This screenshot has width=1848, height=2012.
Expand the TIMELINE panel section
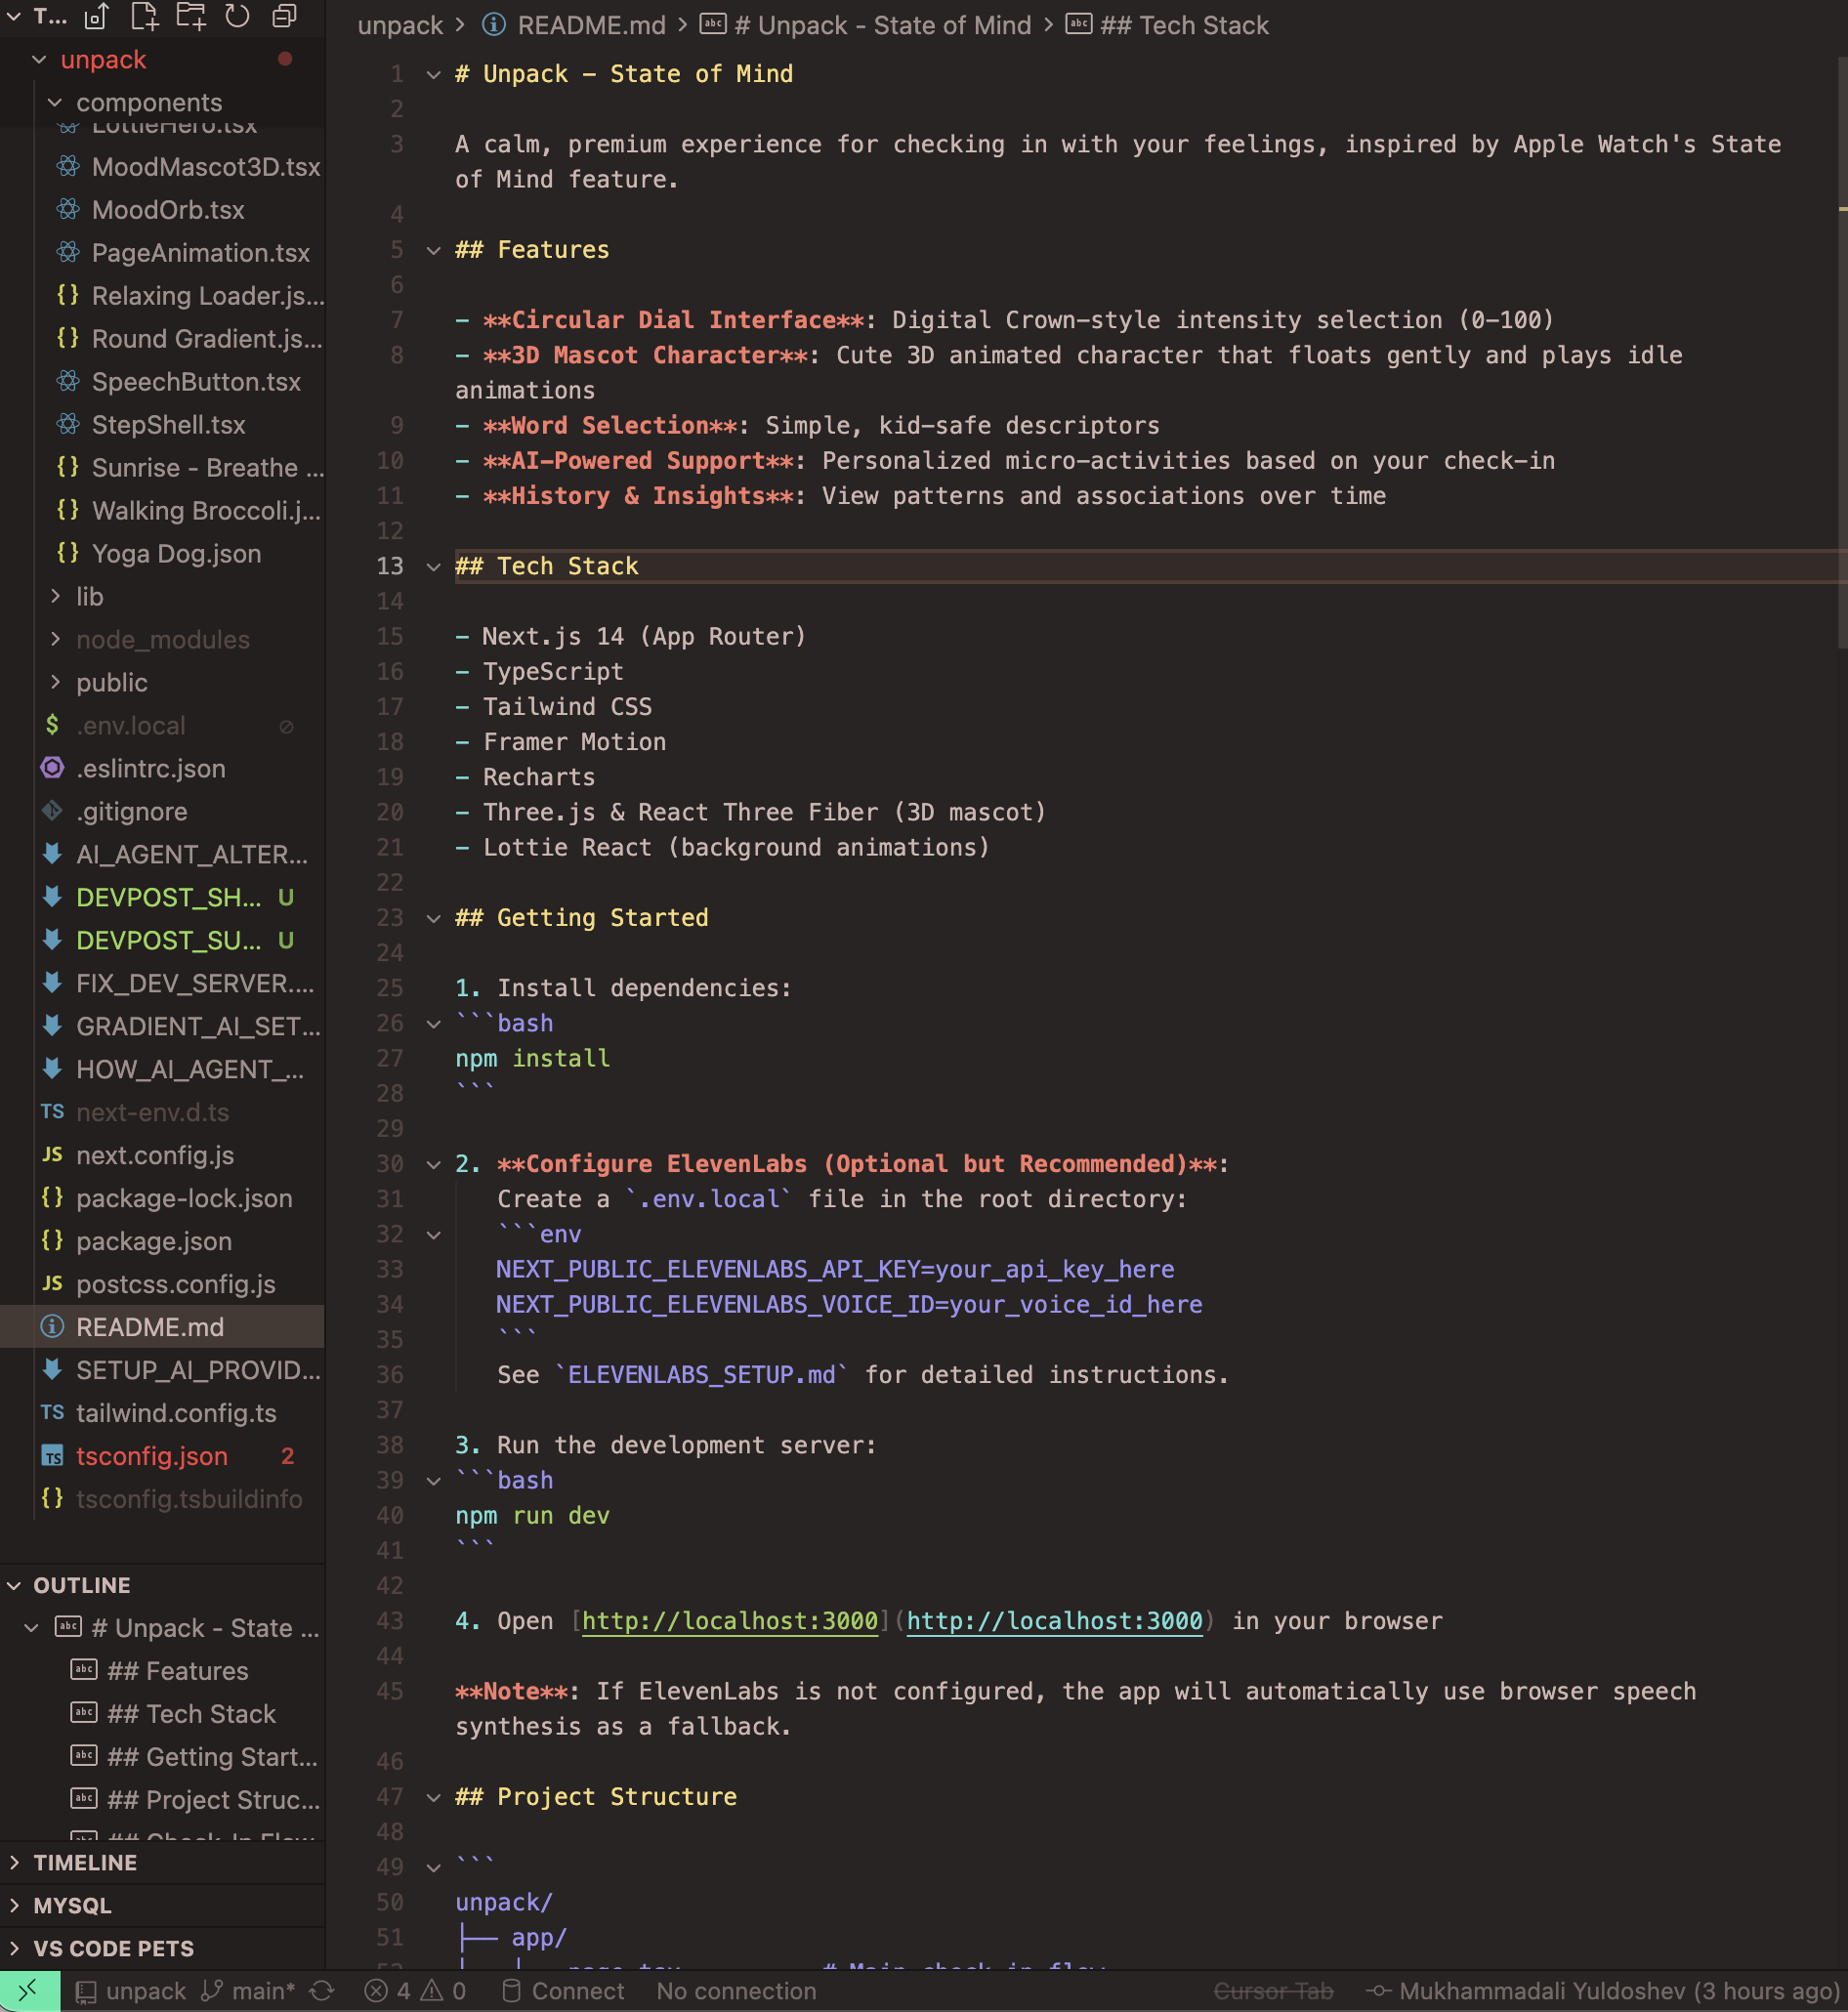tap(14, 1862)
